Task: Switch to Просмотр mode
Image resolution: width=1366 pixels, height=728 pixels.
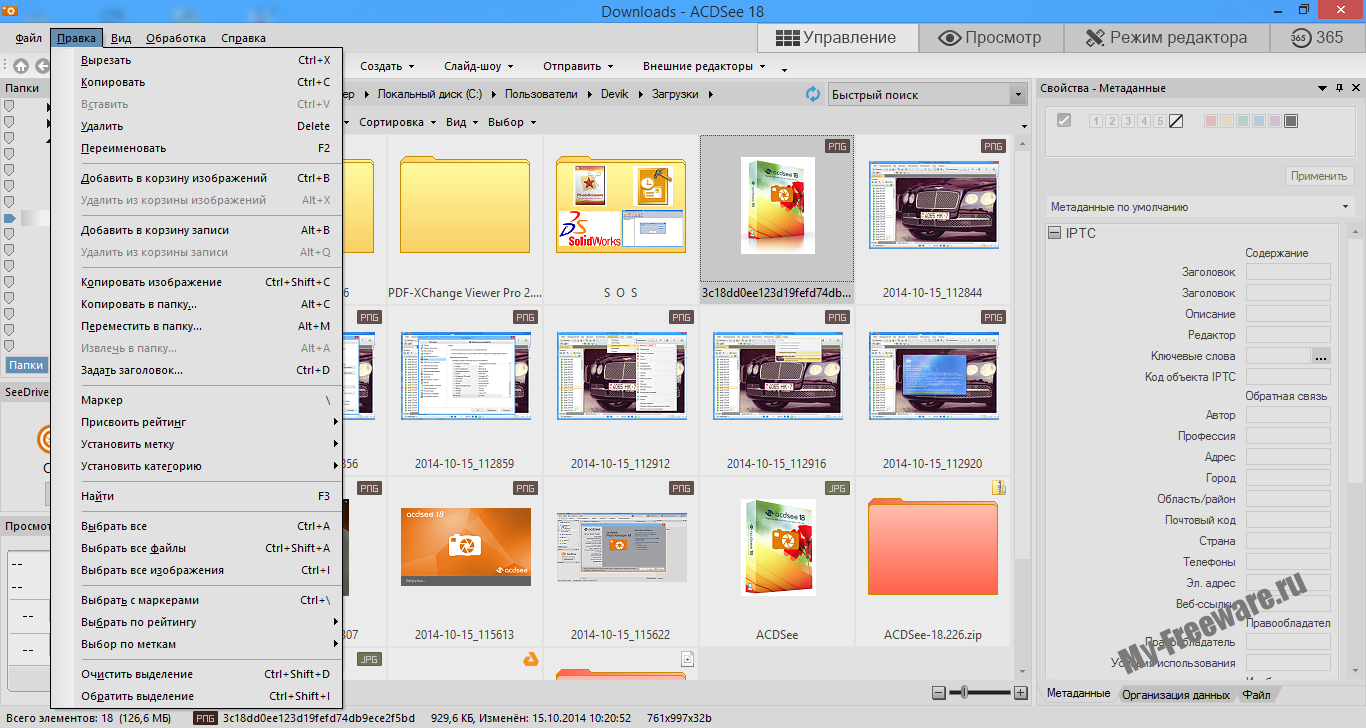Action: [990, 37]
